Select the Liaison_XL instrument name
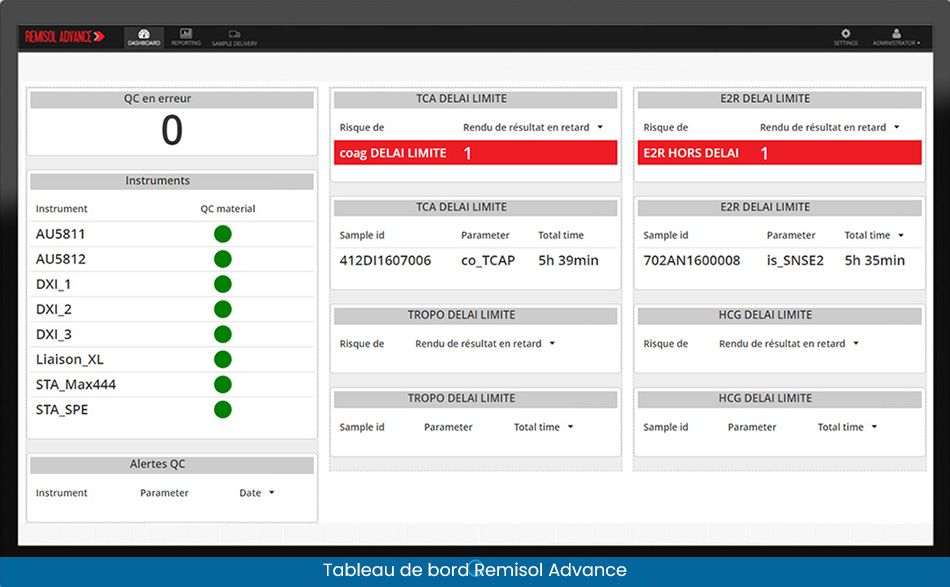Screen dimensions: 950x587 pos(70,359)
